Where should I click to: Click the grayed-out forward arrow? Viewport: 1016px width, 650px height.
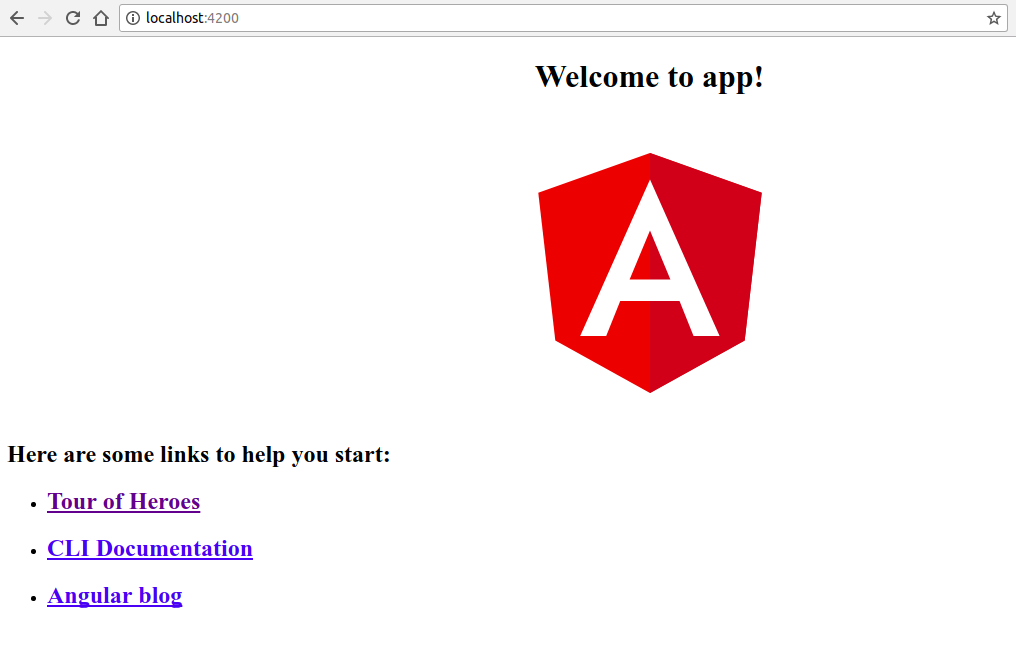click(x=44, y=17)
